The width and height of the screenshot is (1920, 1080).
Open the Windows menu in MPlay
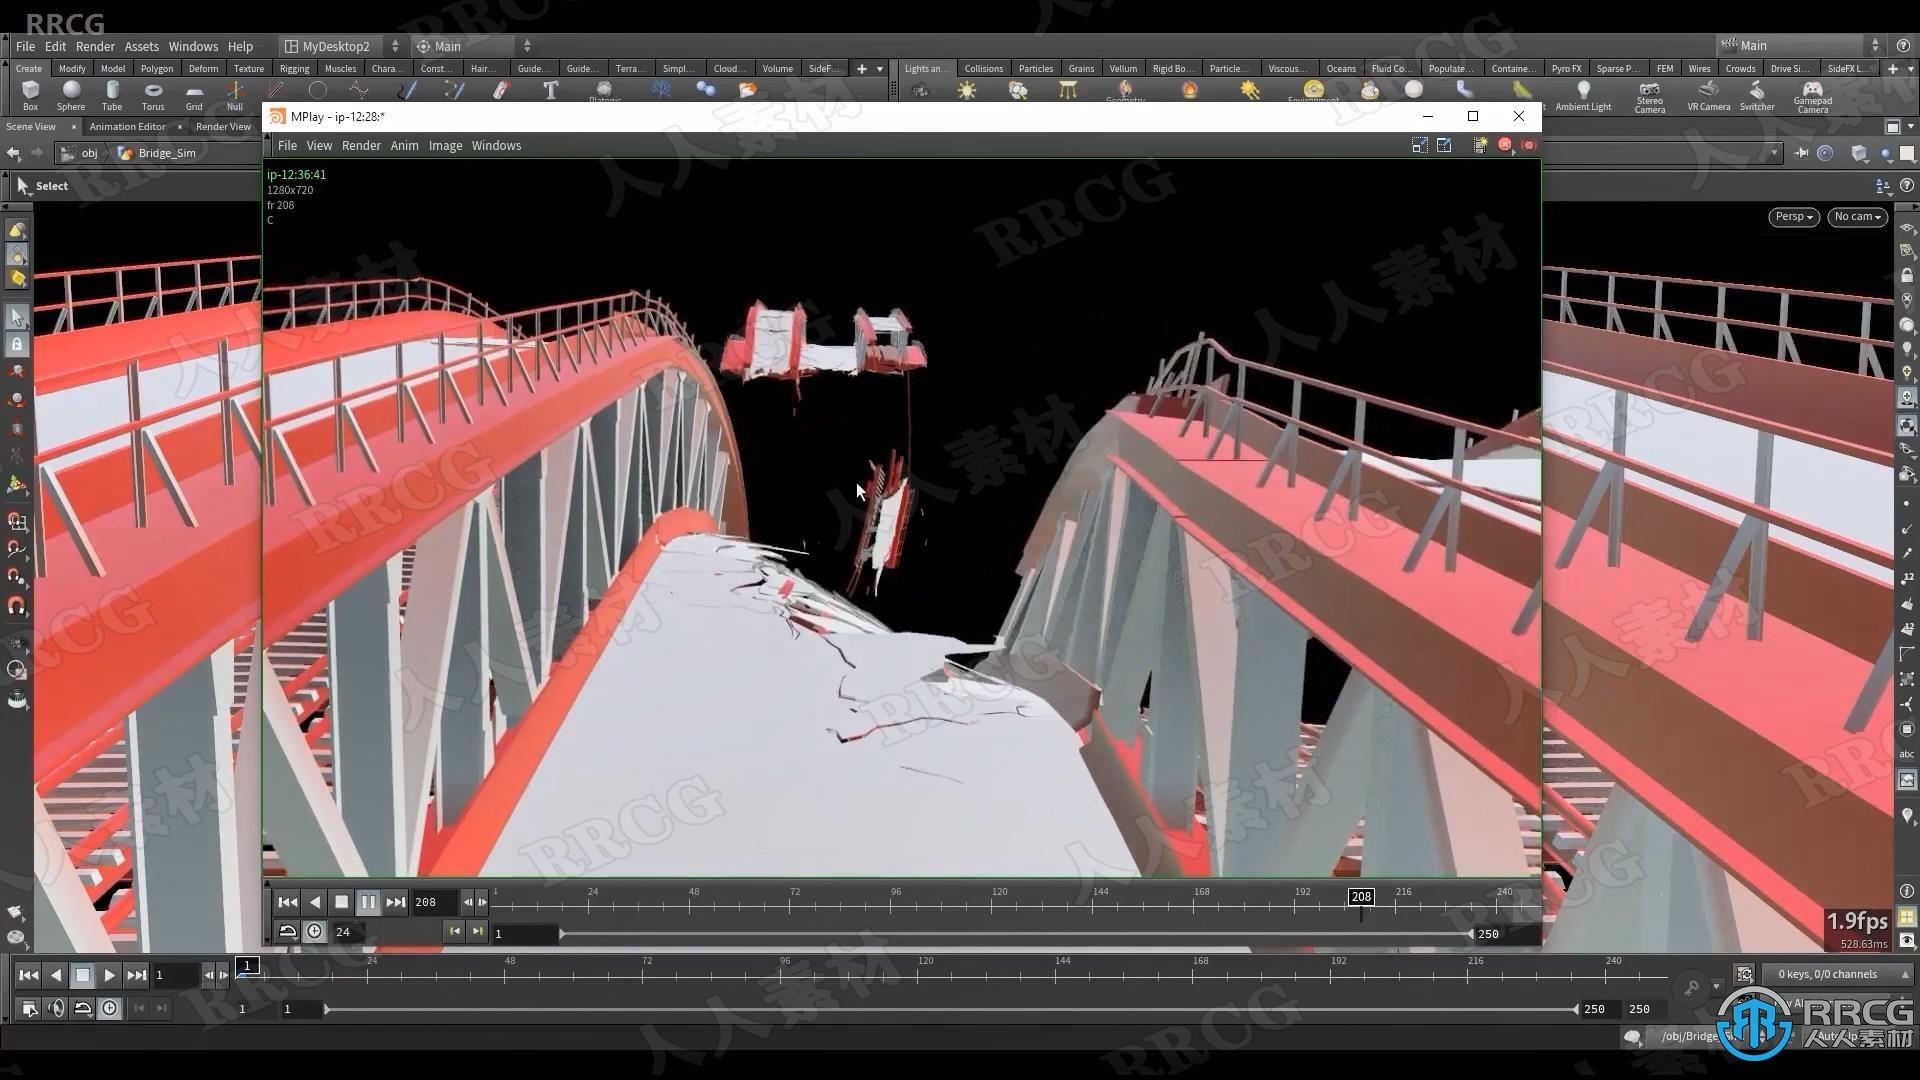click(497, 145)
